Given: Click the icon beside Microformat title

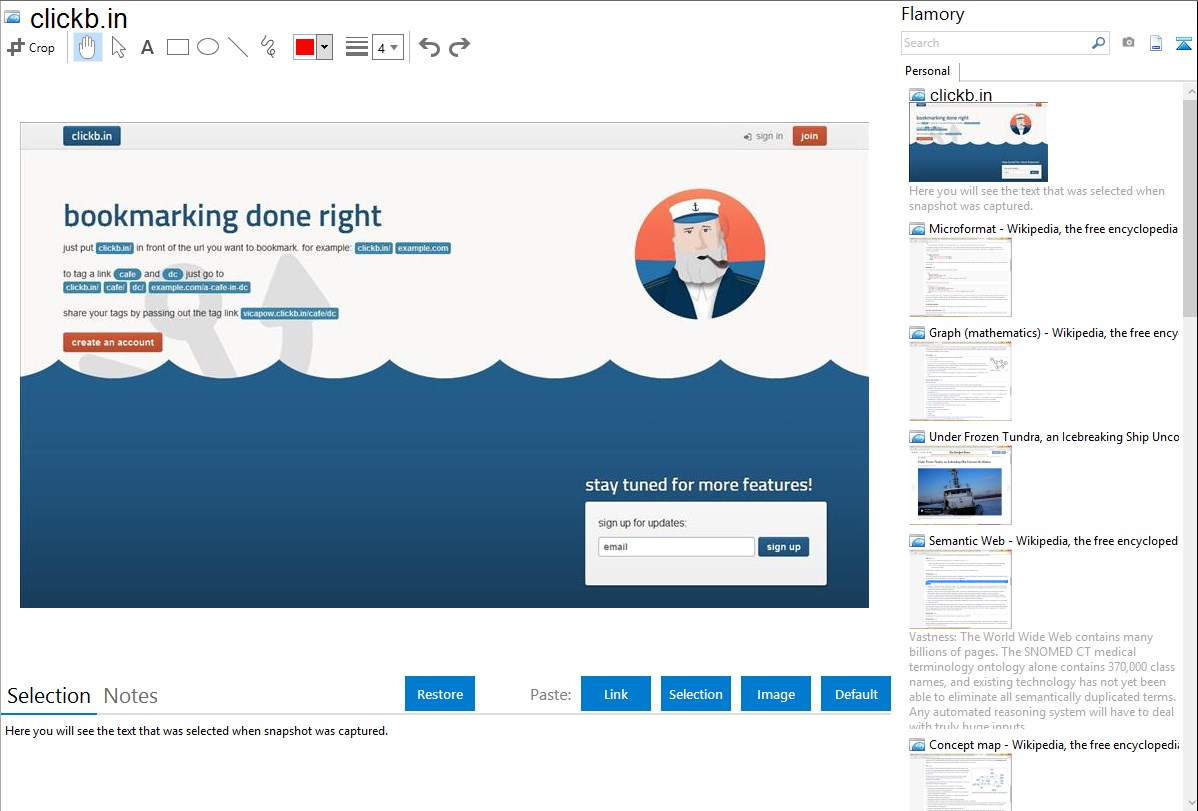Looking at the screenshot, I should tap(917, 229).
